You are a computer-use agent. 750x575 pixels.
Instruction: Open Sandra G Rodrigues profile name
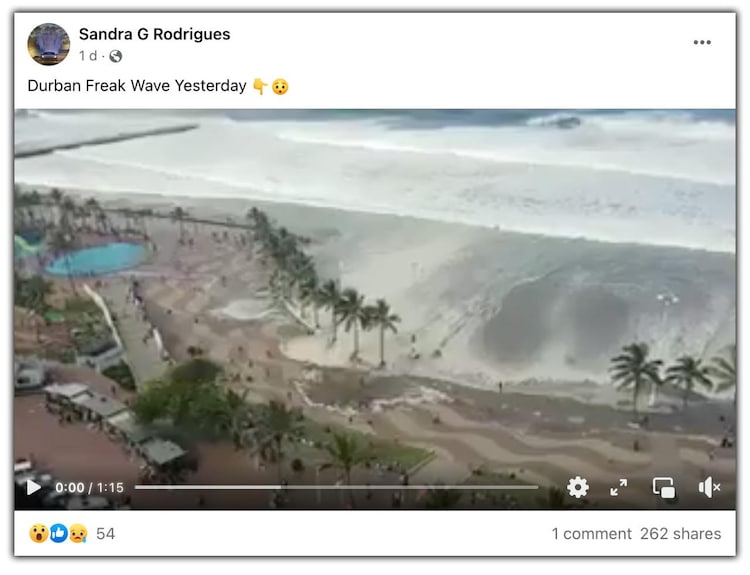click(x=154, y=34)
